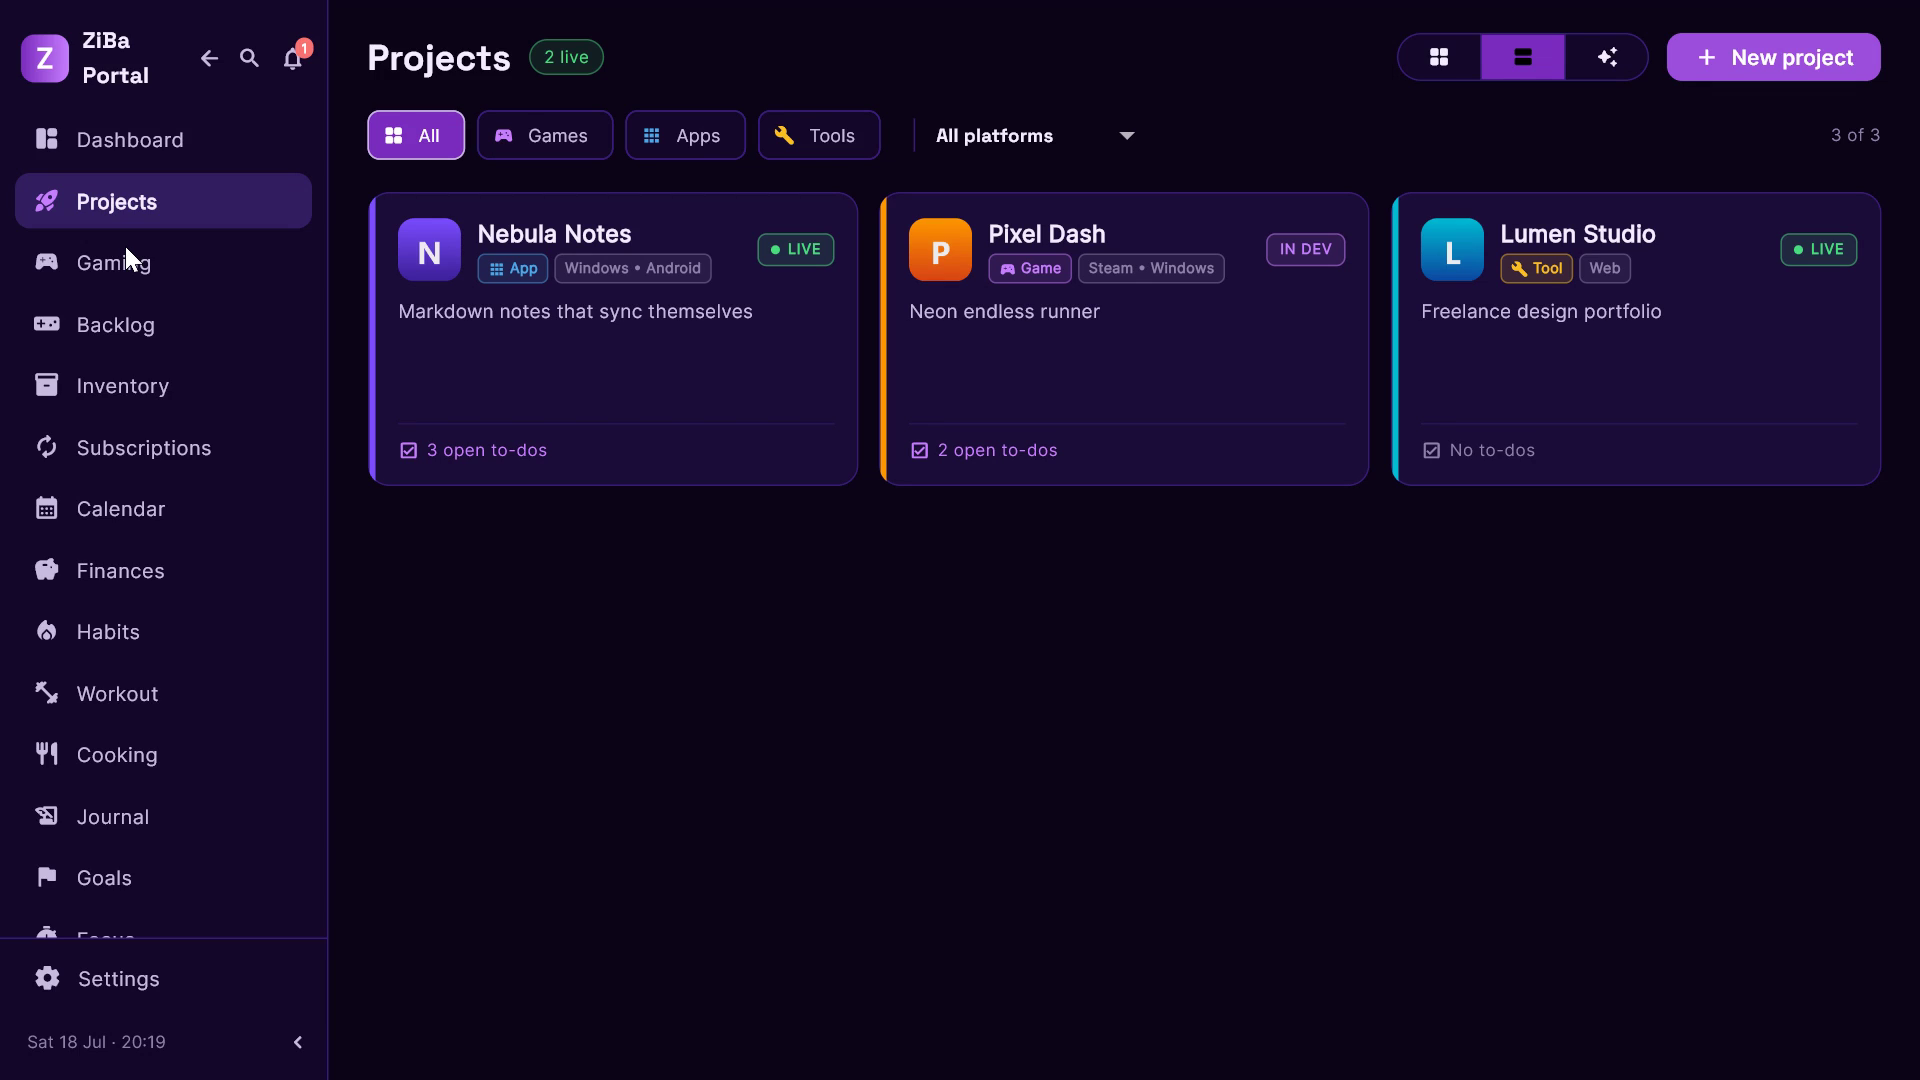Filter projects by Tools
The height and width of the screenshot is (1080, 1920).
(x=819, y=135)
